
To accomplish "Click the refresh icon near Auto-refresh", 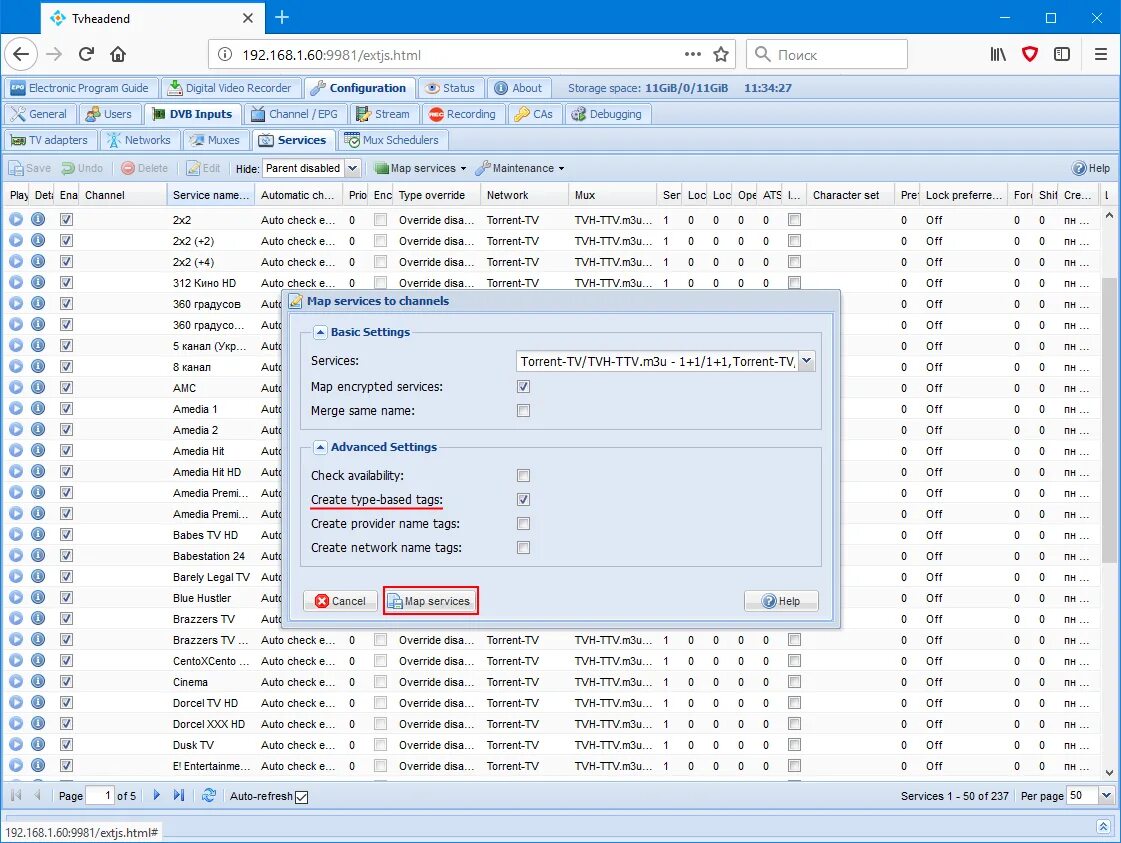I will [x=208, y=796].
